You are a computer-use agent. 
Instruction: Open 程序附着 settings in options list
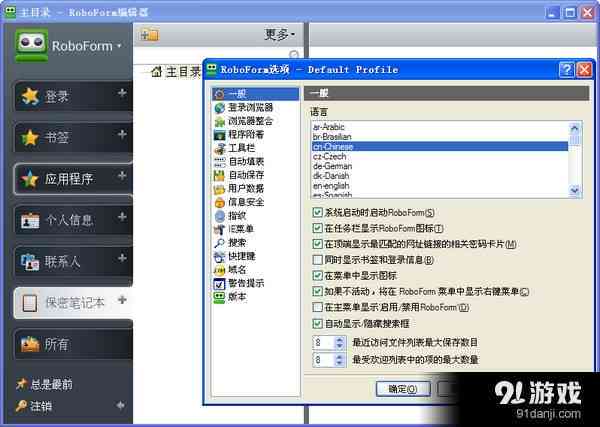point(239,134)
